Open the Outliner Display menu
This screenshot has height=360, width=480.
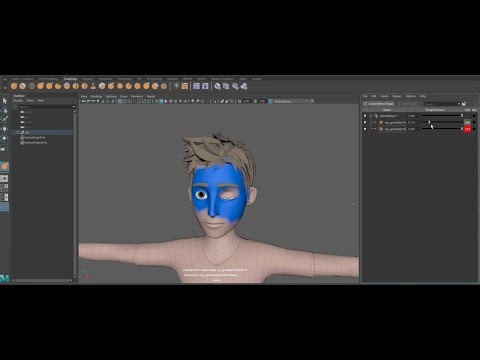[18, 100]
